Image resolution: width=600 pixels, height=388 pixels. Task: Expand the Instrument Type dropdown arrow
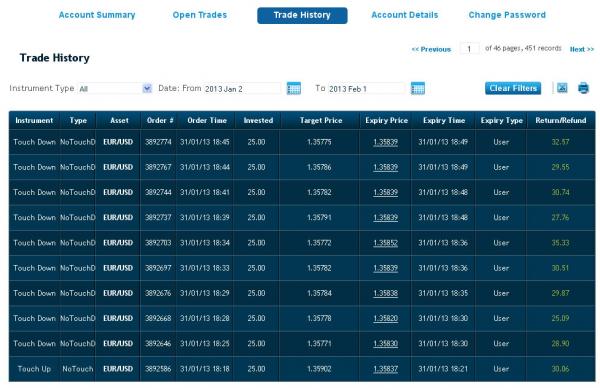pyautogui.click(x=147, y=88)
